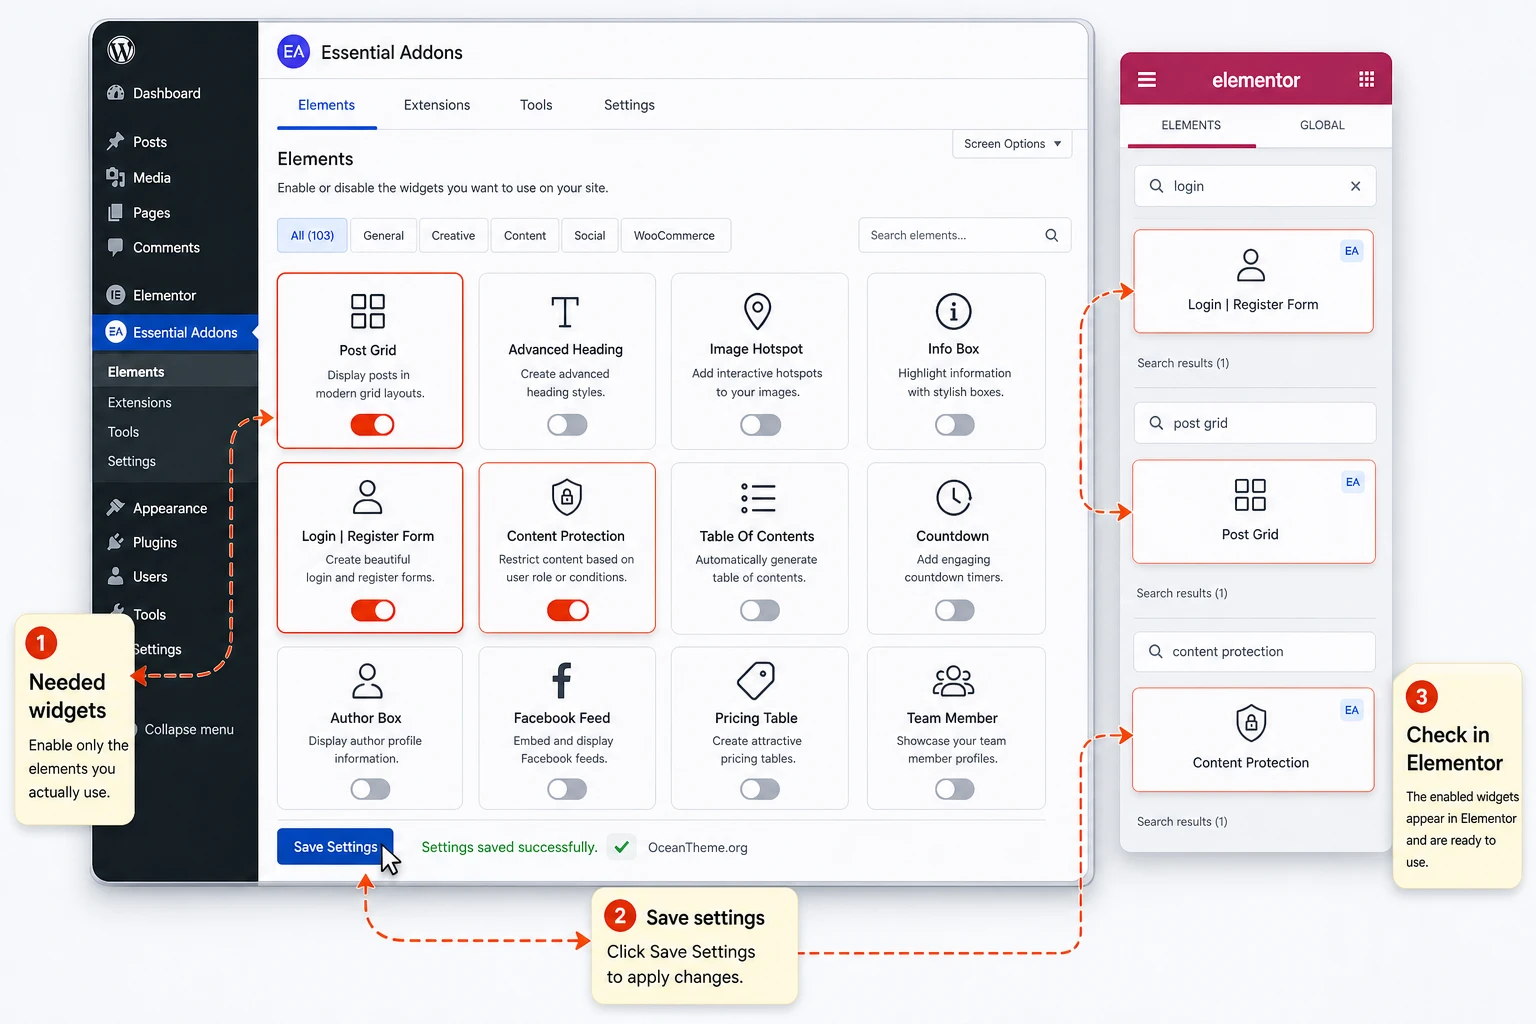1536x1024 pixels.
Task: Click the Appearance brush icon
Action: tap(116, 508)
